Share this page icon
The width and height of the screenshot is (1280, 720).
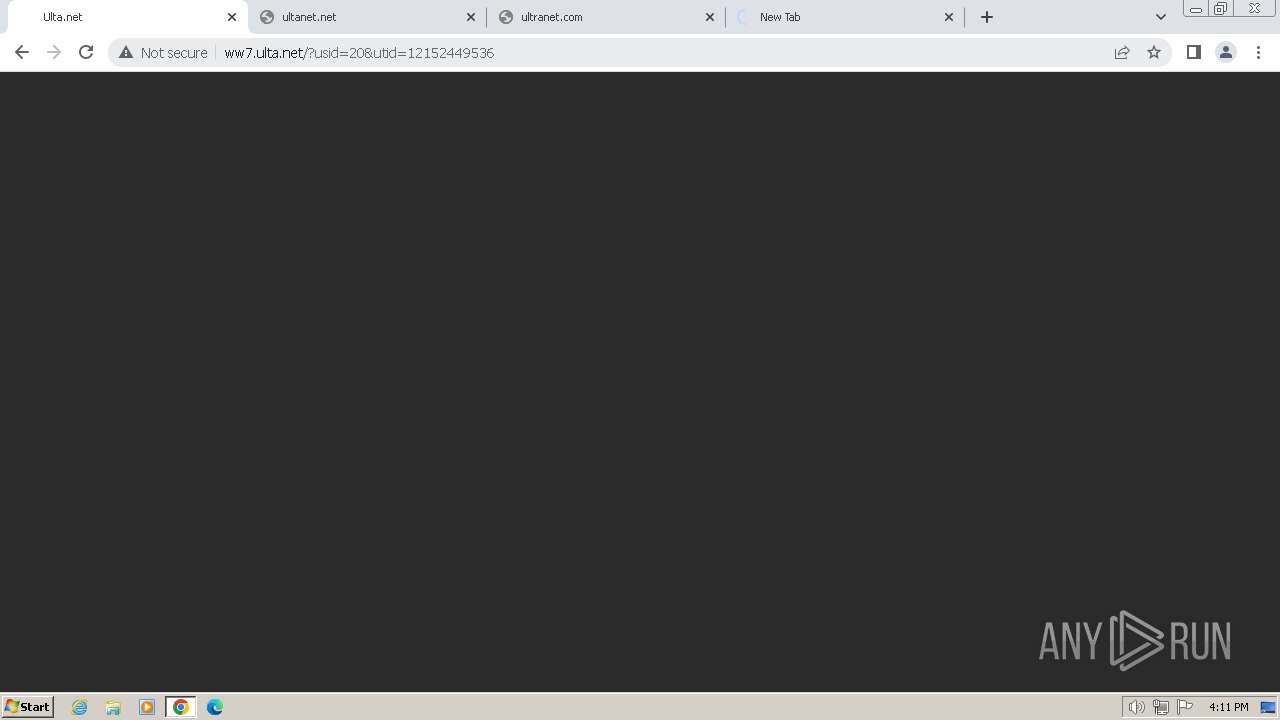coord(1122,52)
